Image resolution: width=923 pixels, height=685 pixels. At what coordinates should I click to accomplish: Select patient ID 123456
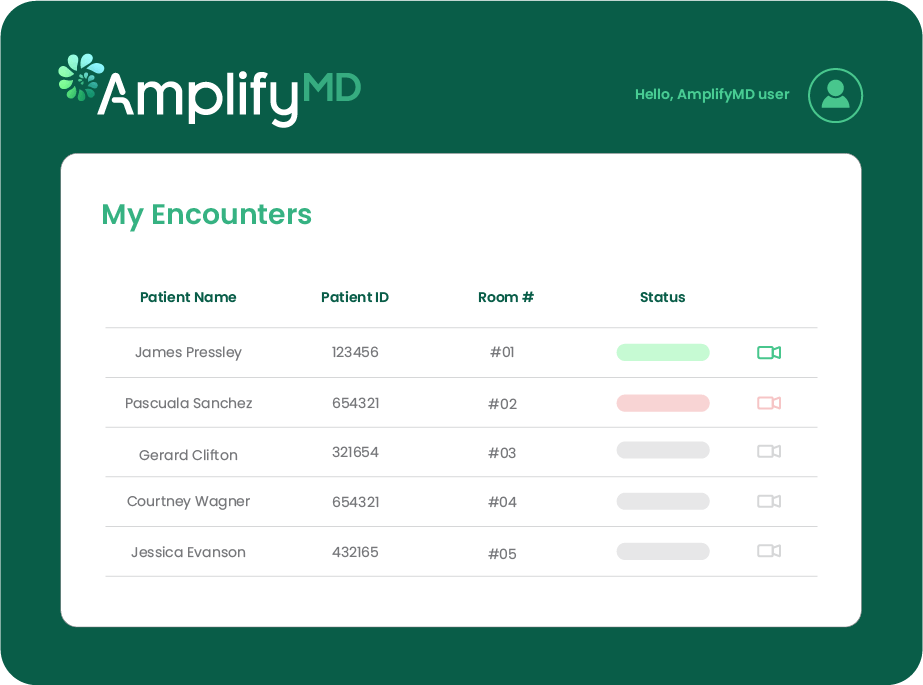[x=355, y=352]
